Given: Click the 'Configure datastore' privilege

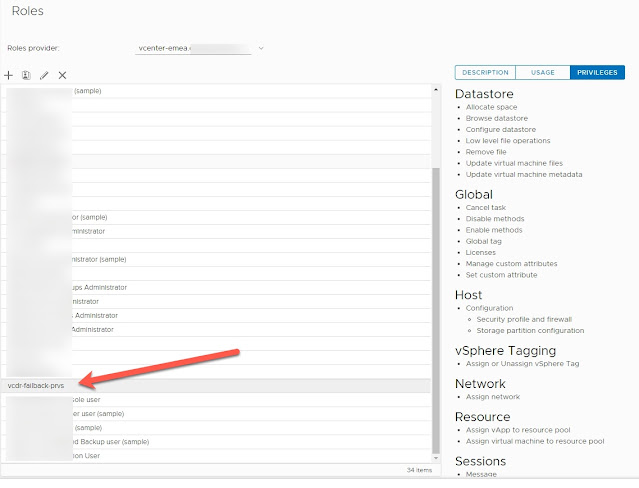Looking at the screenshot, I should coord(501,129).
